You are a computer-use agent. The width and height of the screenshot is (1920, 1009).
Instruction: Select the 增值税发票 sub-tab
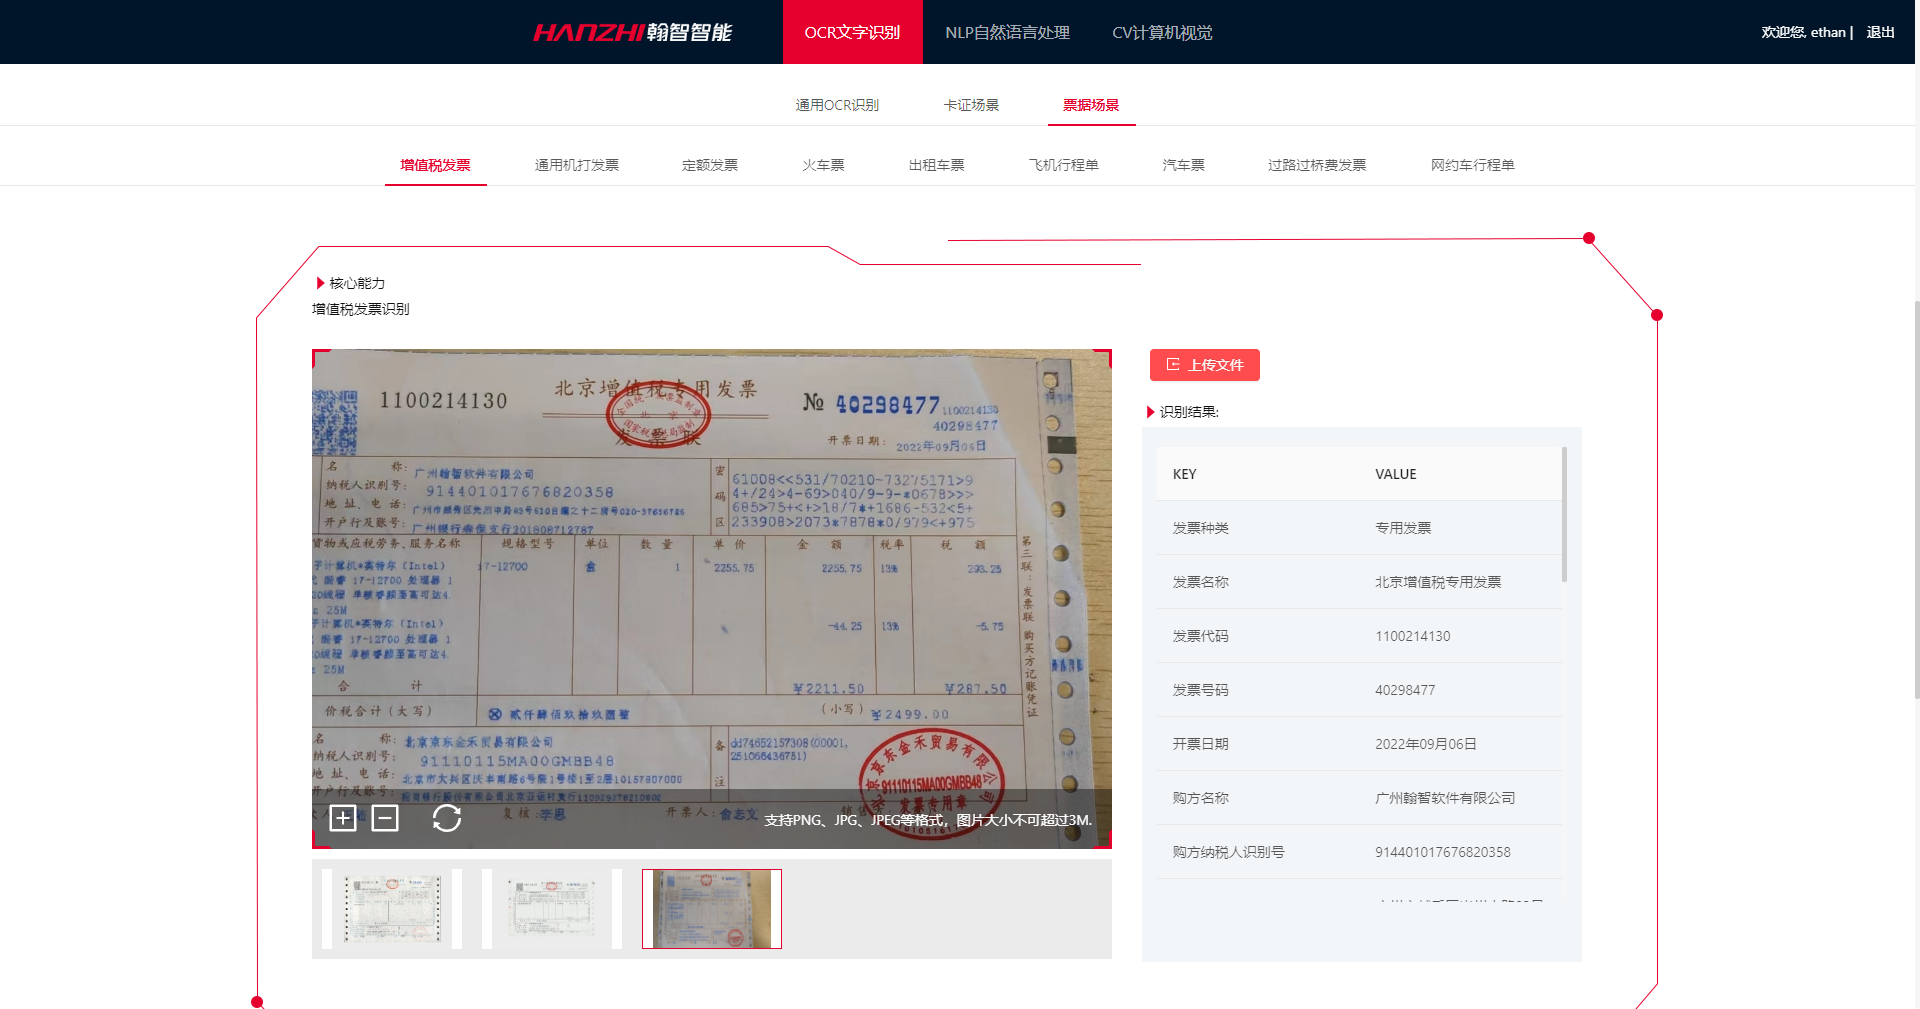[x=435, y=165]
